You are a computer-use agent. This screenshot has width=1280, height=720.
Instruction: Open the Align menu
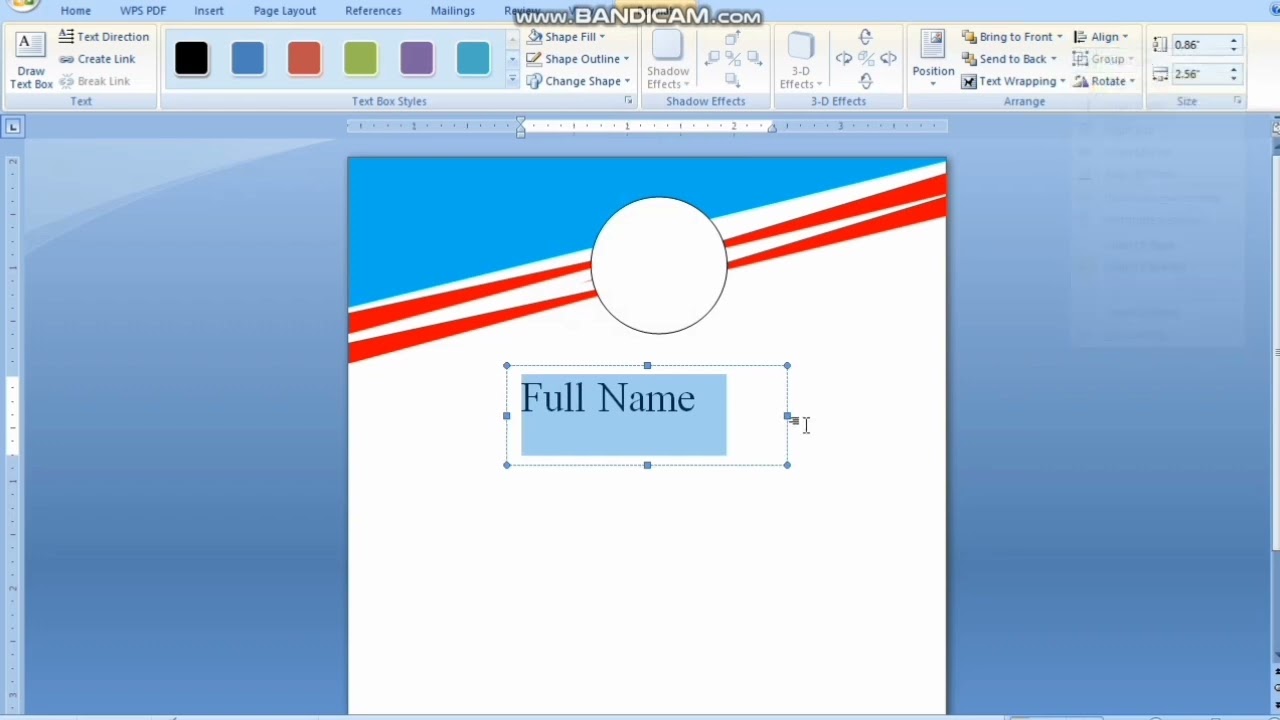point(1101,37)
